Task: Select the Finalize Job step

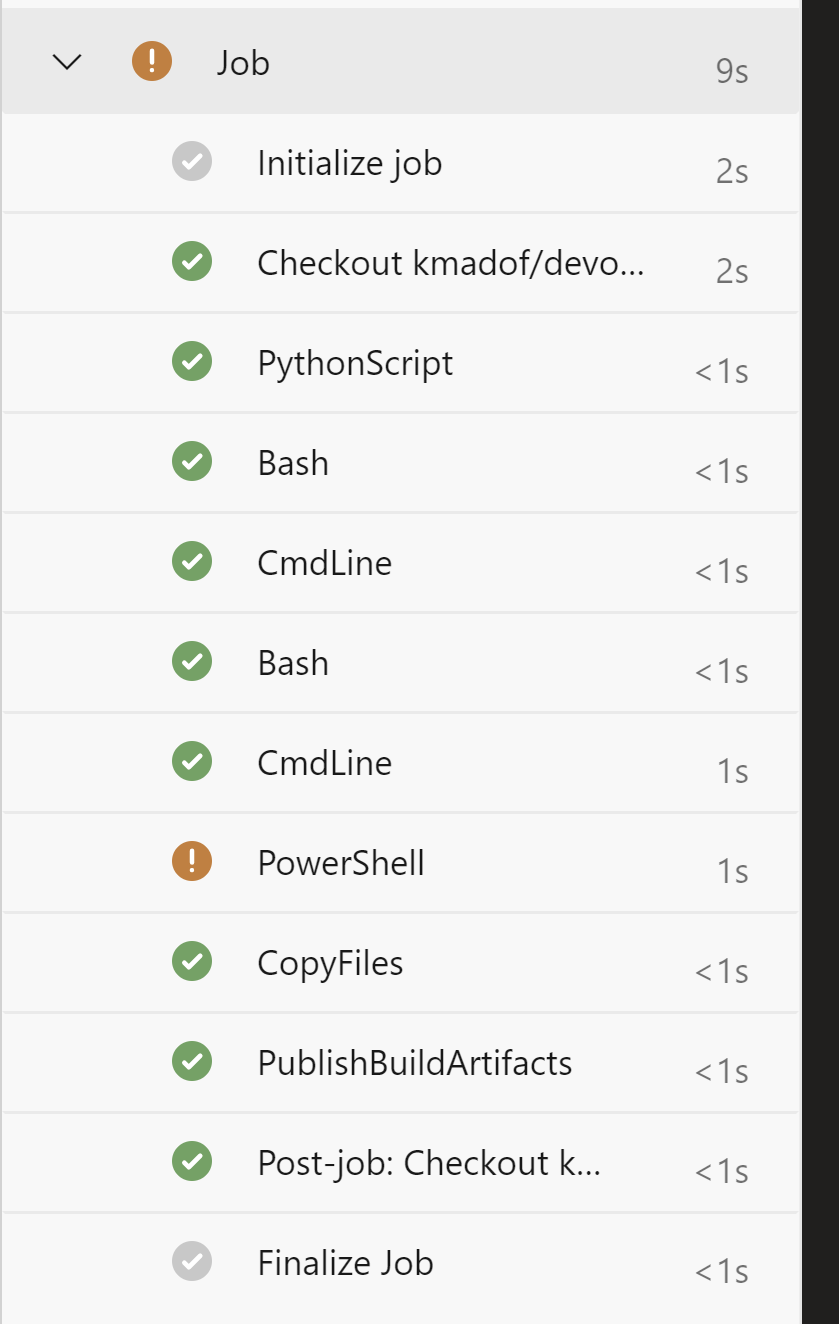Action: click(345, 1263)
